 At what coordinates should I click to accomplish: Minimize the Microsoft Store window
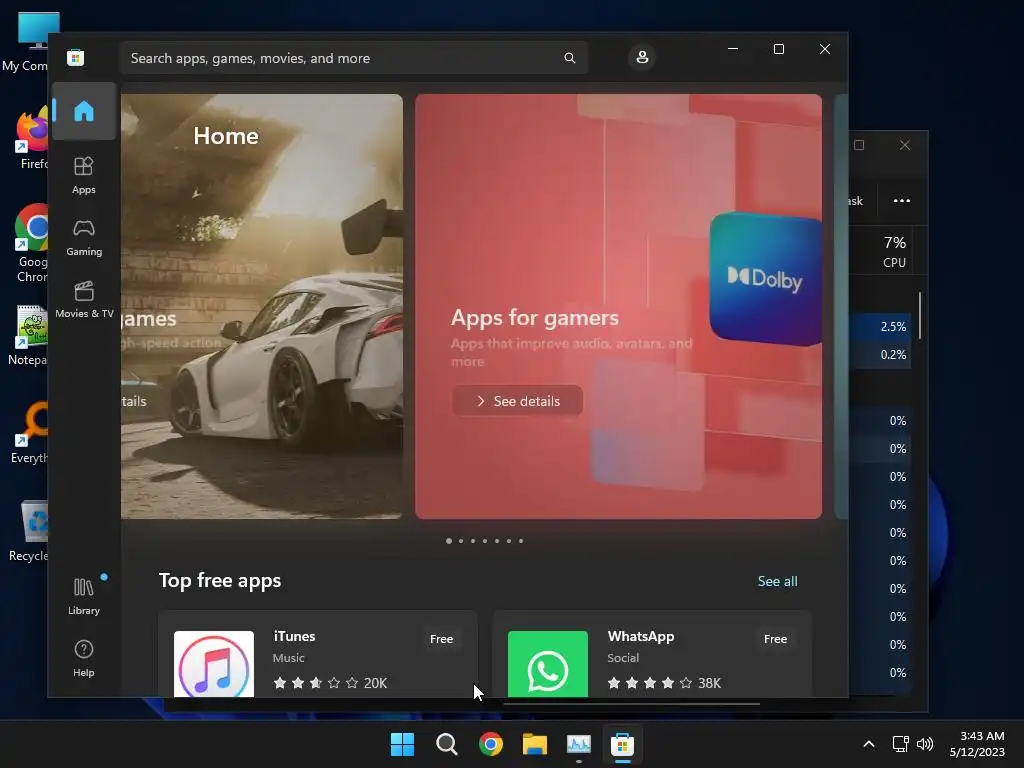(733, 49)
